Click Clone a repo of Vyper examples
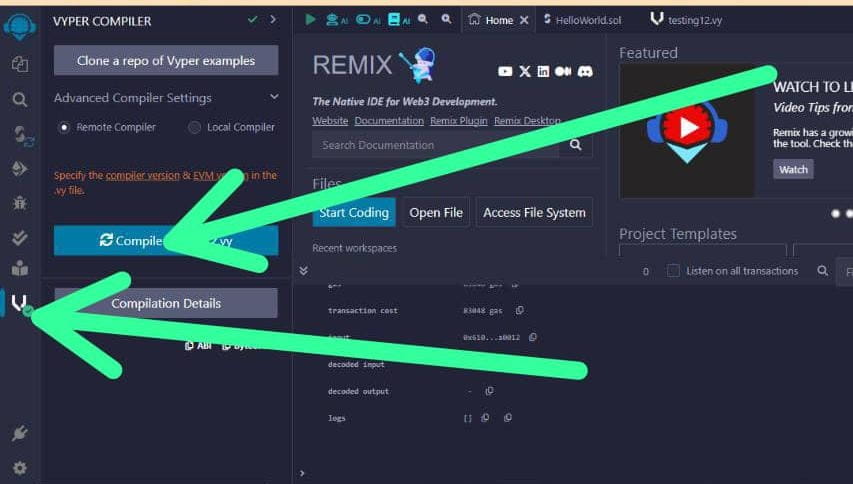Screen dimensions: 853x484 pos(166,61)
